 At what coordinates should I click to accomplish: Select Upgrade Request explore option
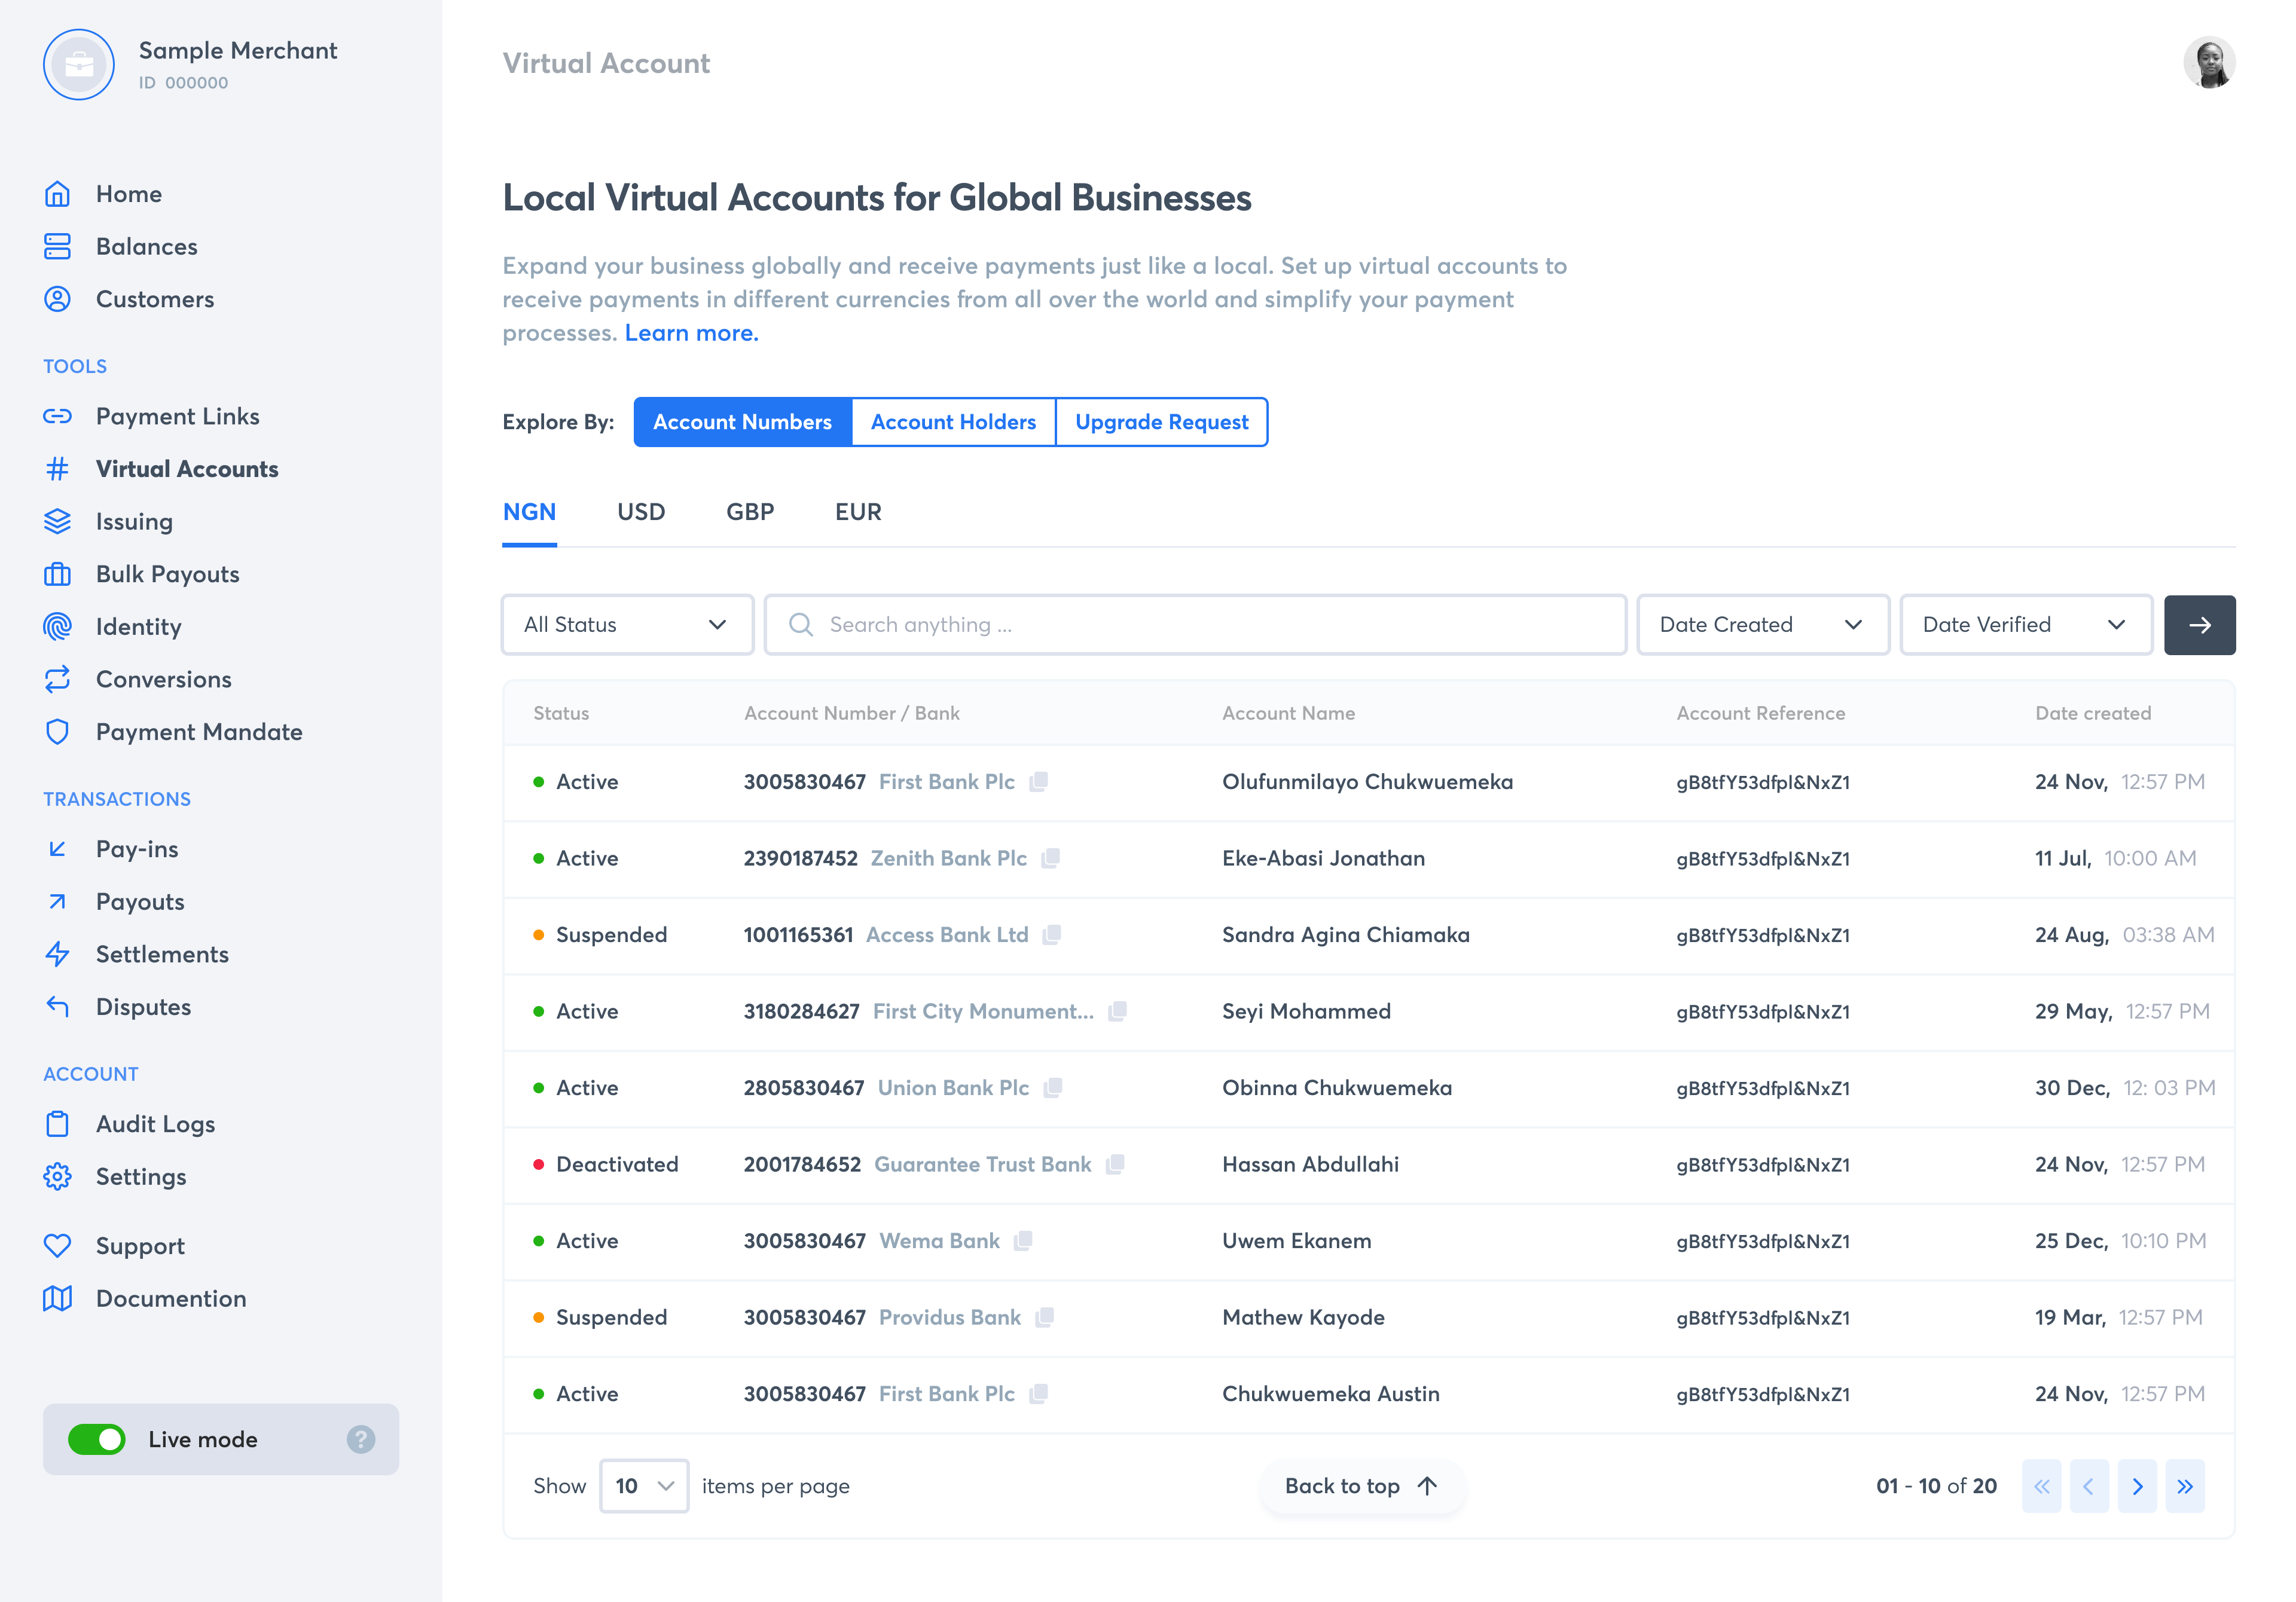pyautogui.click(x=1161, y=422)
